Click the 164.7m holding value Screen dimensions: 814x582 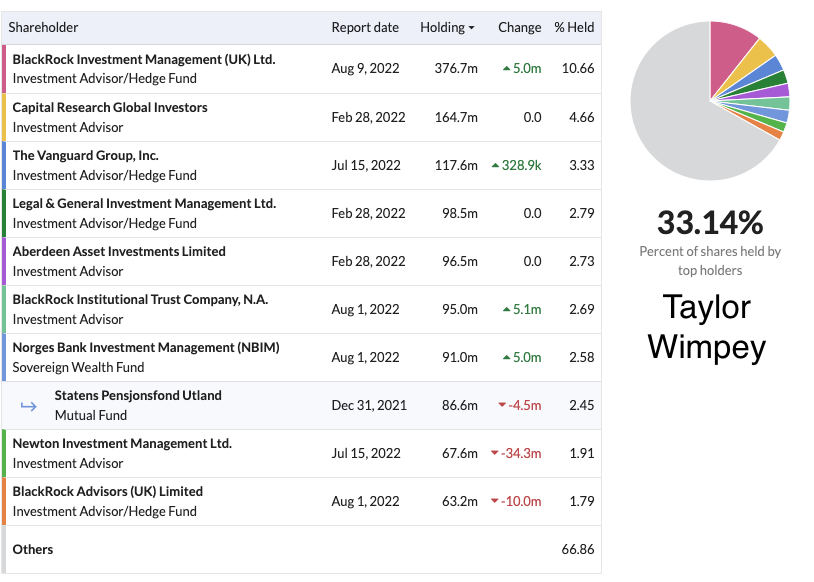456,117
